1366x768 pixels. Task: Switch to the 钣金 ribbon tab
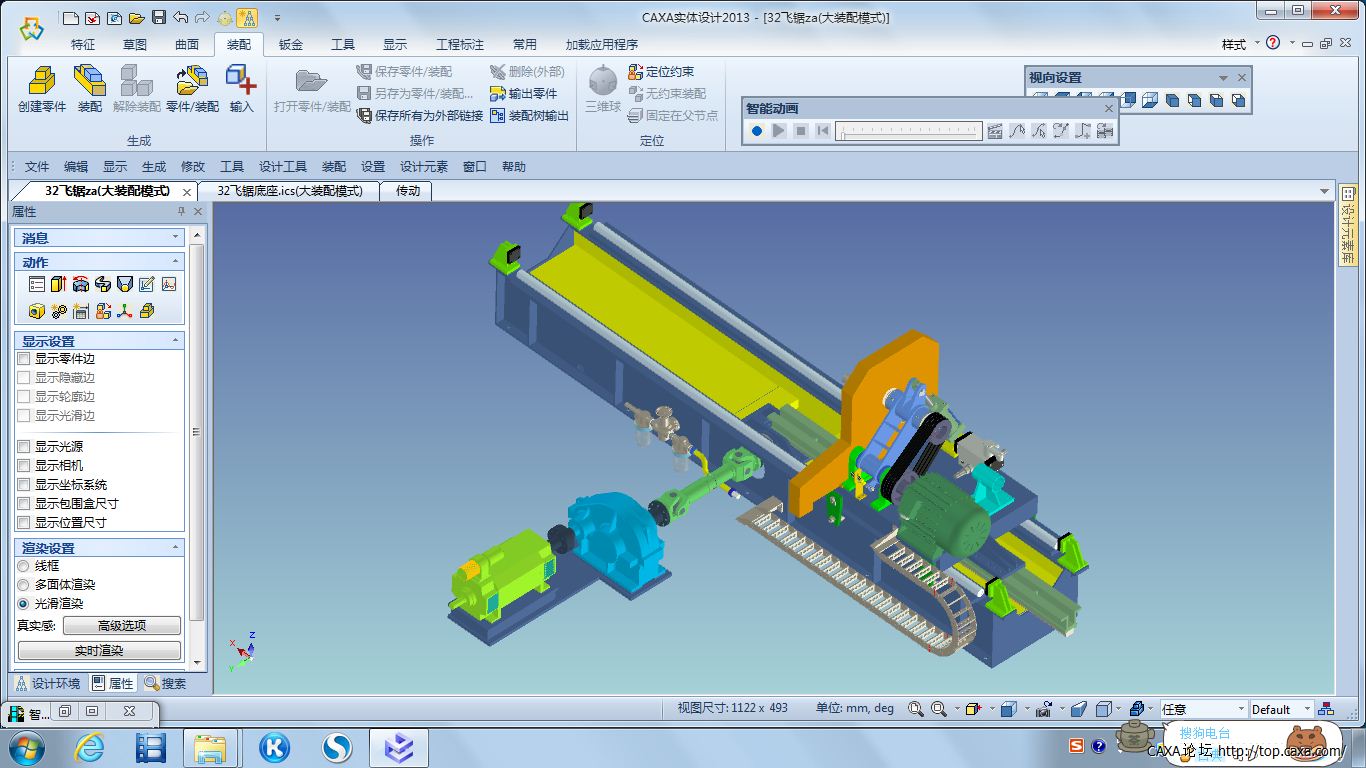point(291,45)
